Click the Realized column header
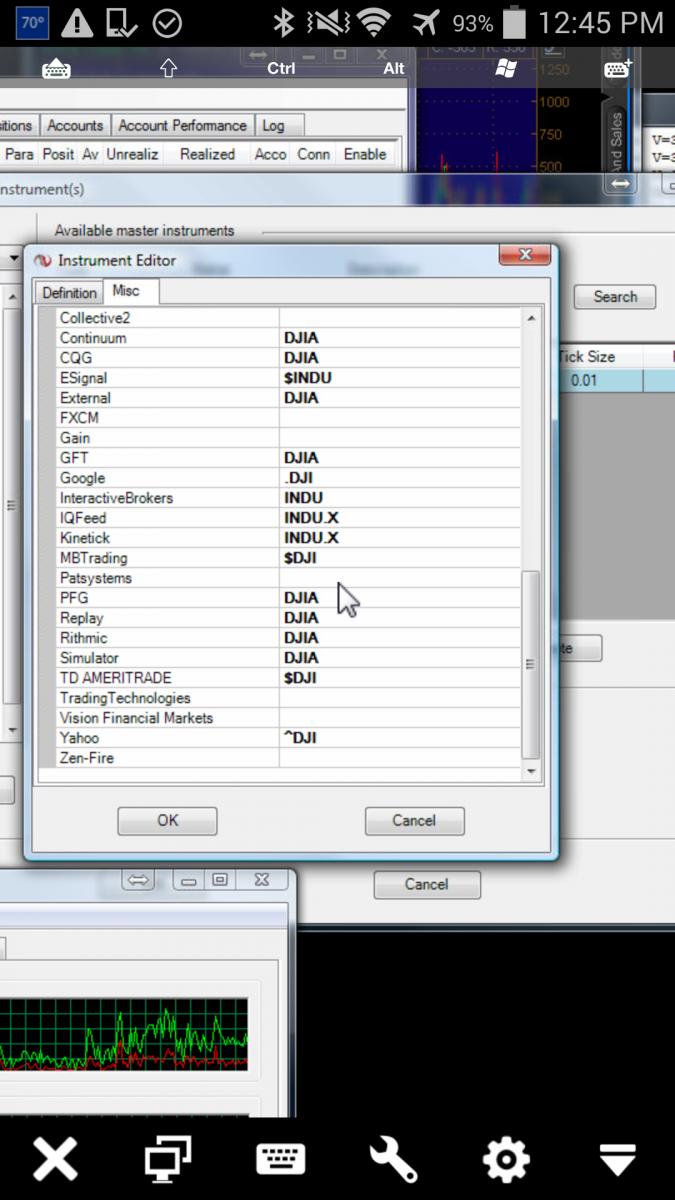Image resolution: width=675 pixels, height=1200 pixels. point(207,154)
